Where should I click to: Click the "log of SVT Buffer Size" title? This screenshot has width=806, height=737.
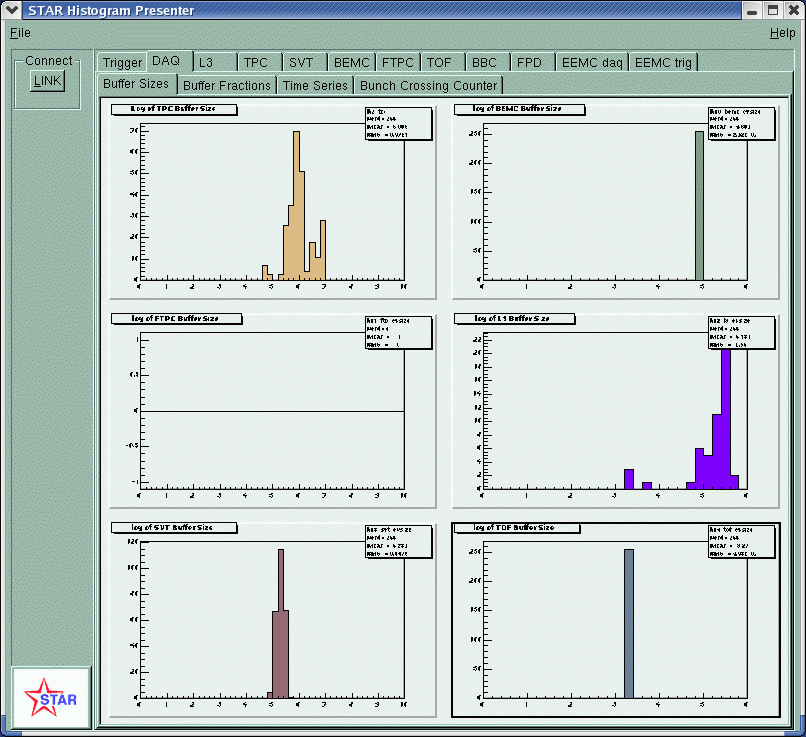(x=174, y=528)
